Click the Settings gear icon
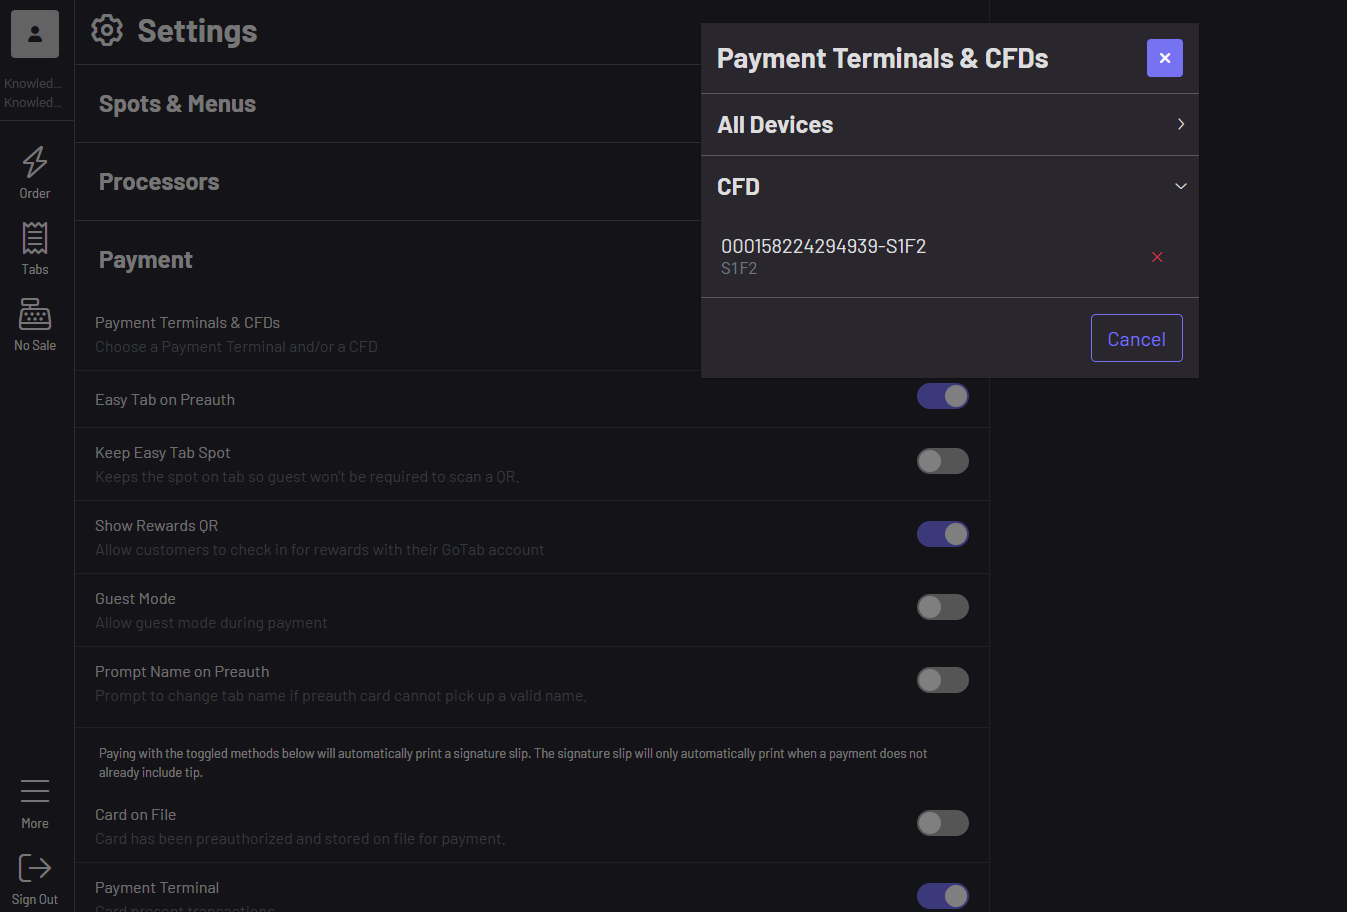This screenshot has height=912, width=1347. [107, 31]
